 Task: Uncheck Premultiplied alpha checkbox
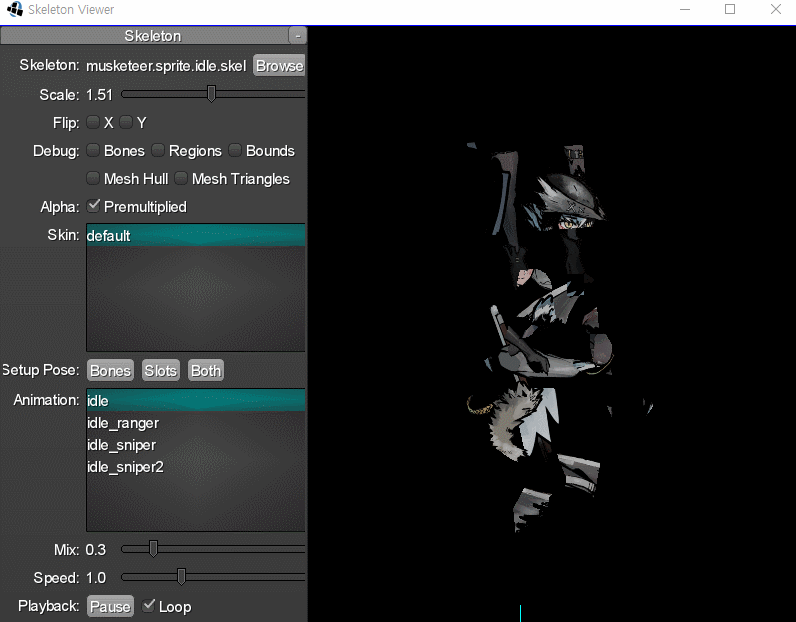93,206
